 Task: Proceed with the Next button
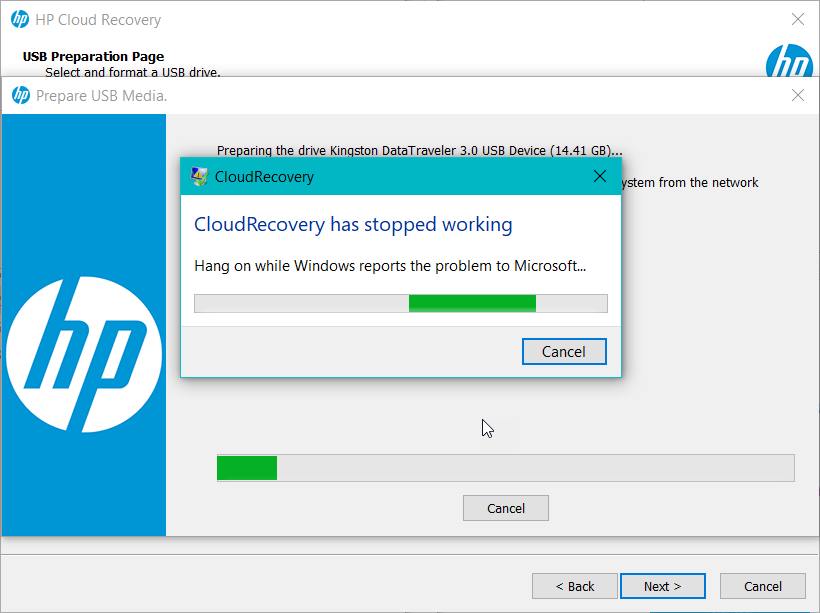(x=662, y=586)
